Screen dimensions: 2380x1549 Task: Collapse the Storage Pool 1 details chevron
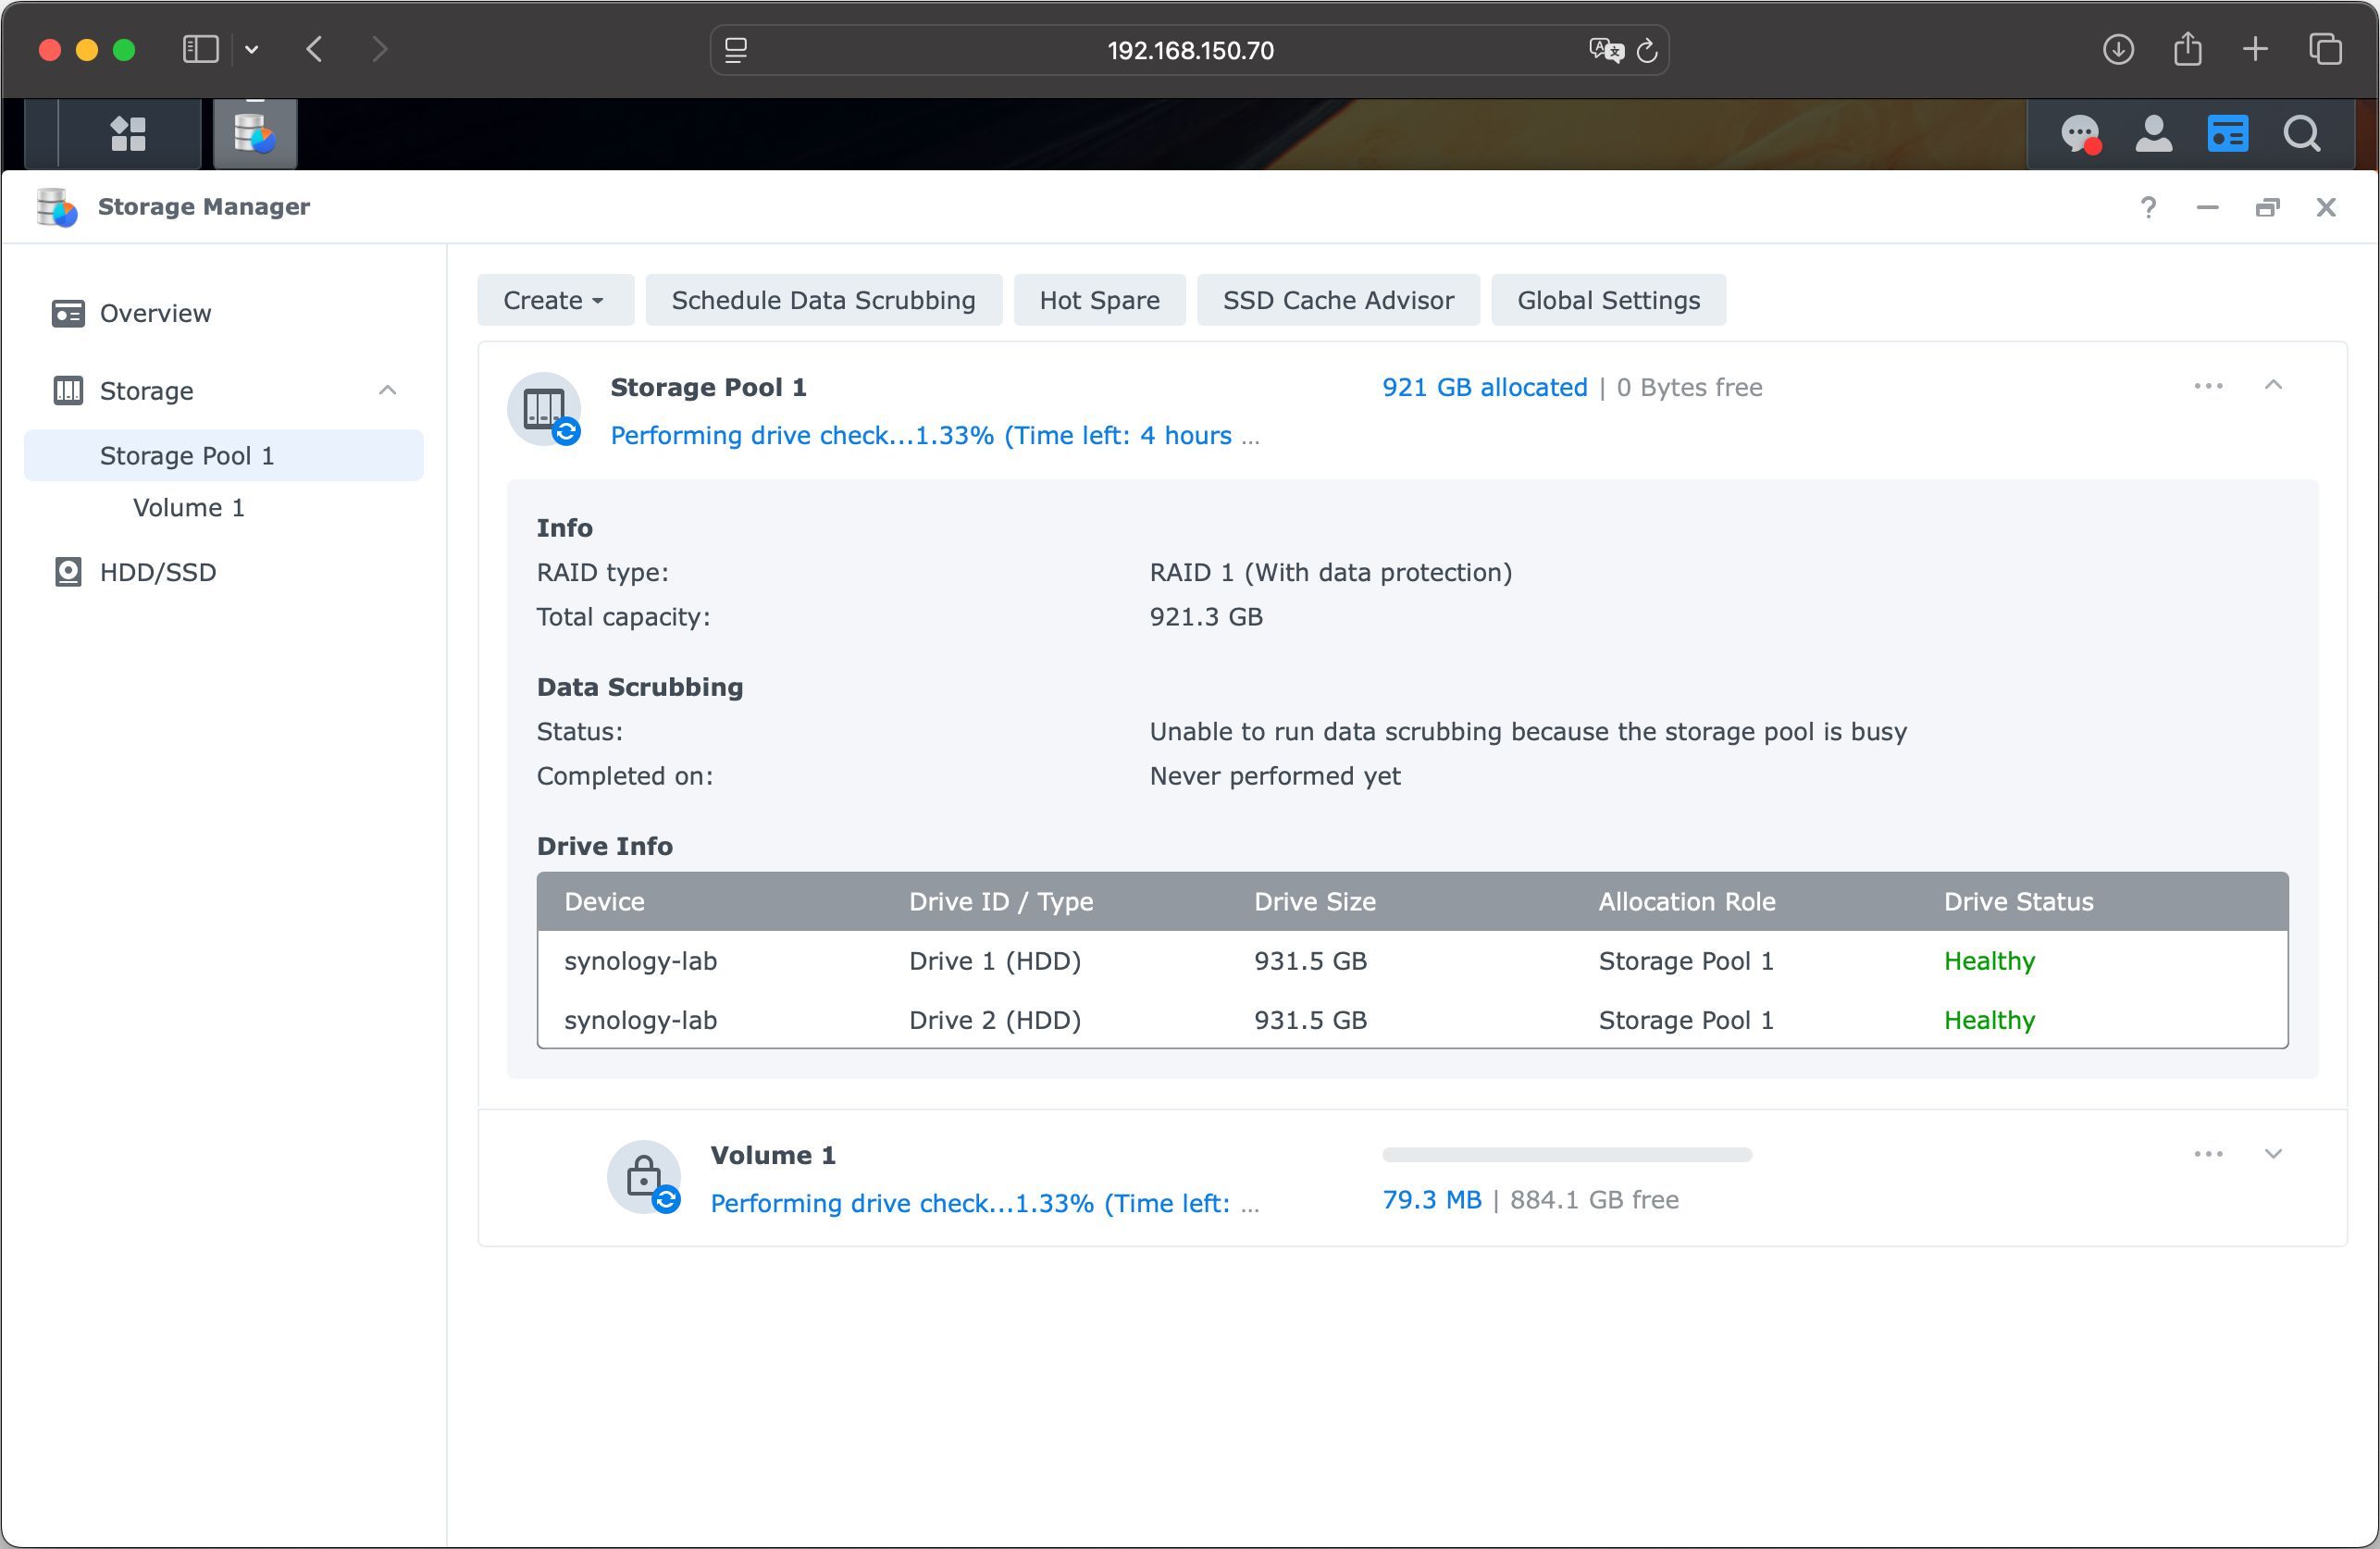point(2273,386)
